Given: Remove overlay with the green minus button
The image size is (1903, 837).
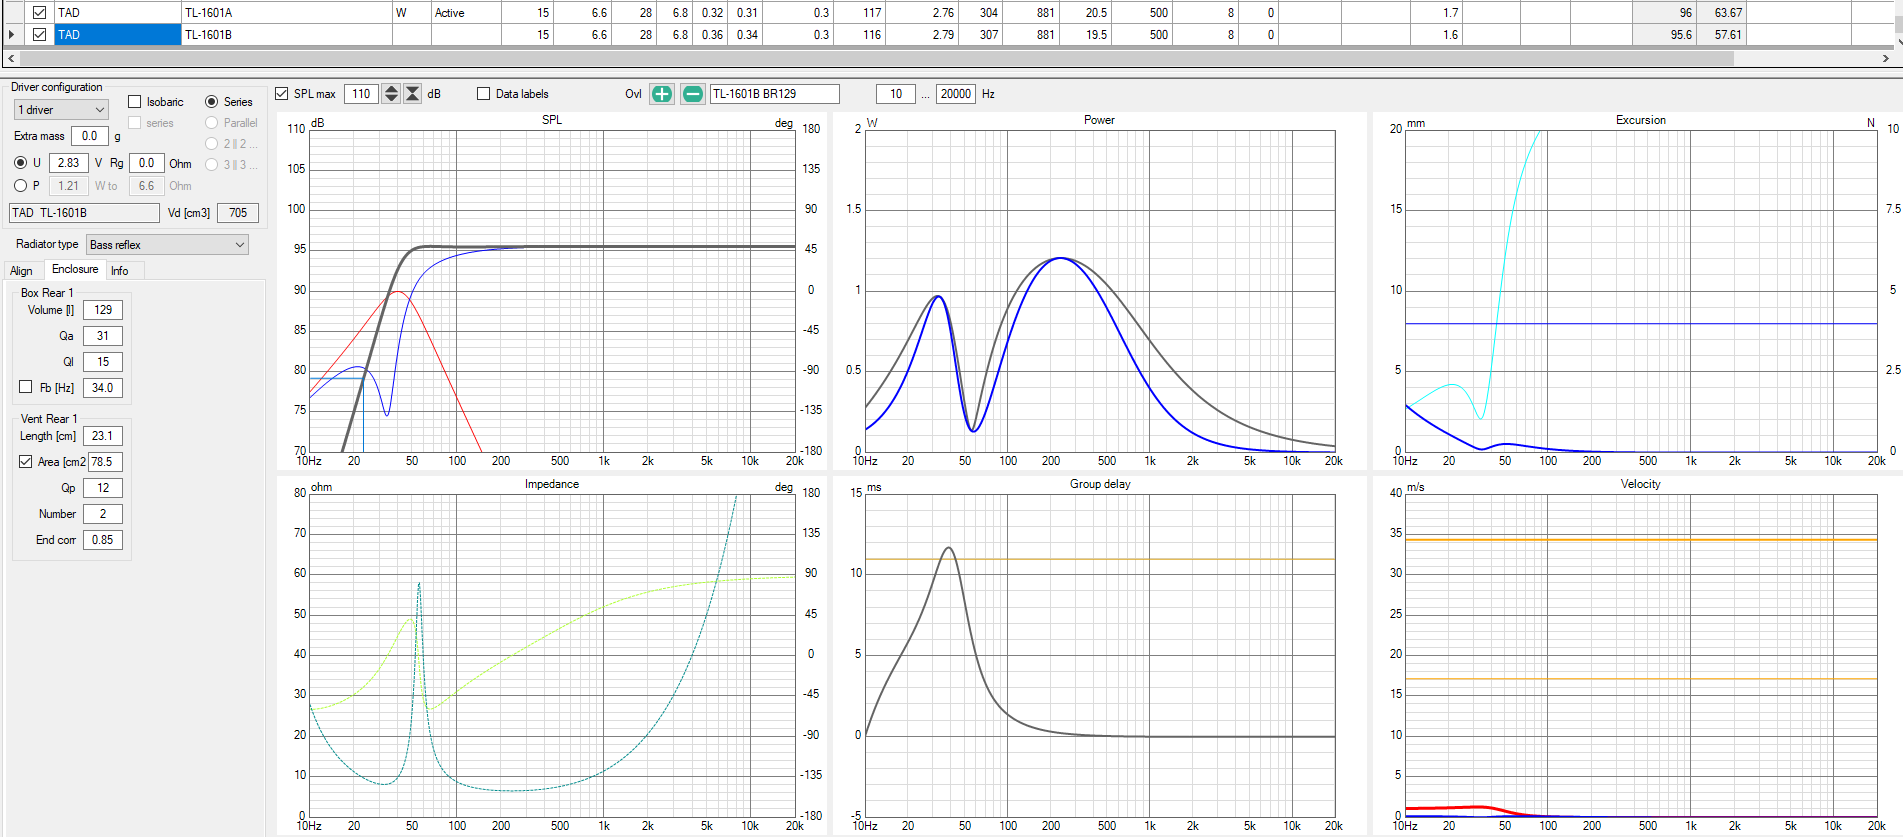Looking at the screenshot, I should pyautogui.click(x=692, y=94).
